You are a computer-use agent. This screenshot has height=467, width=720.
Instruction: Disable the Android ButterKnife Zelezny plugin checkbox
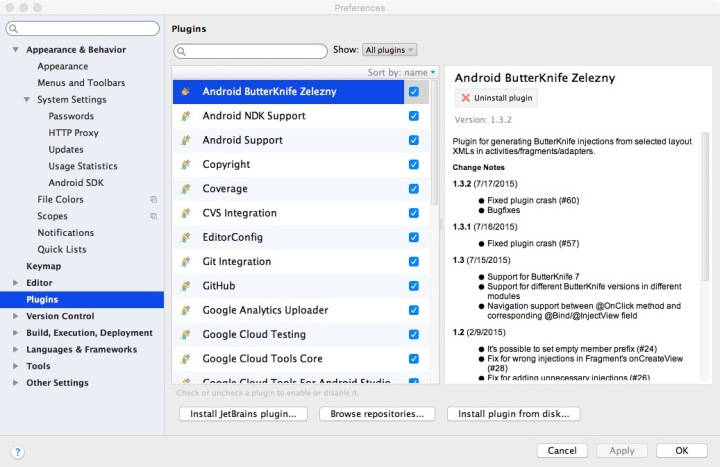[414, 91]
